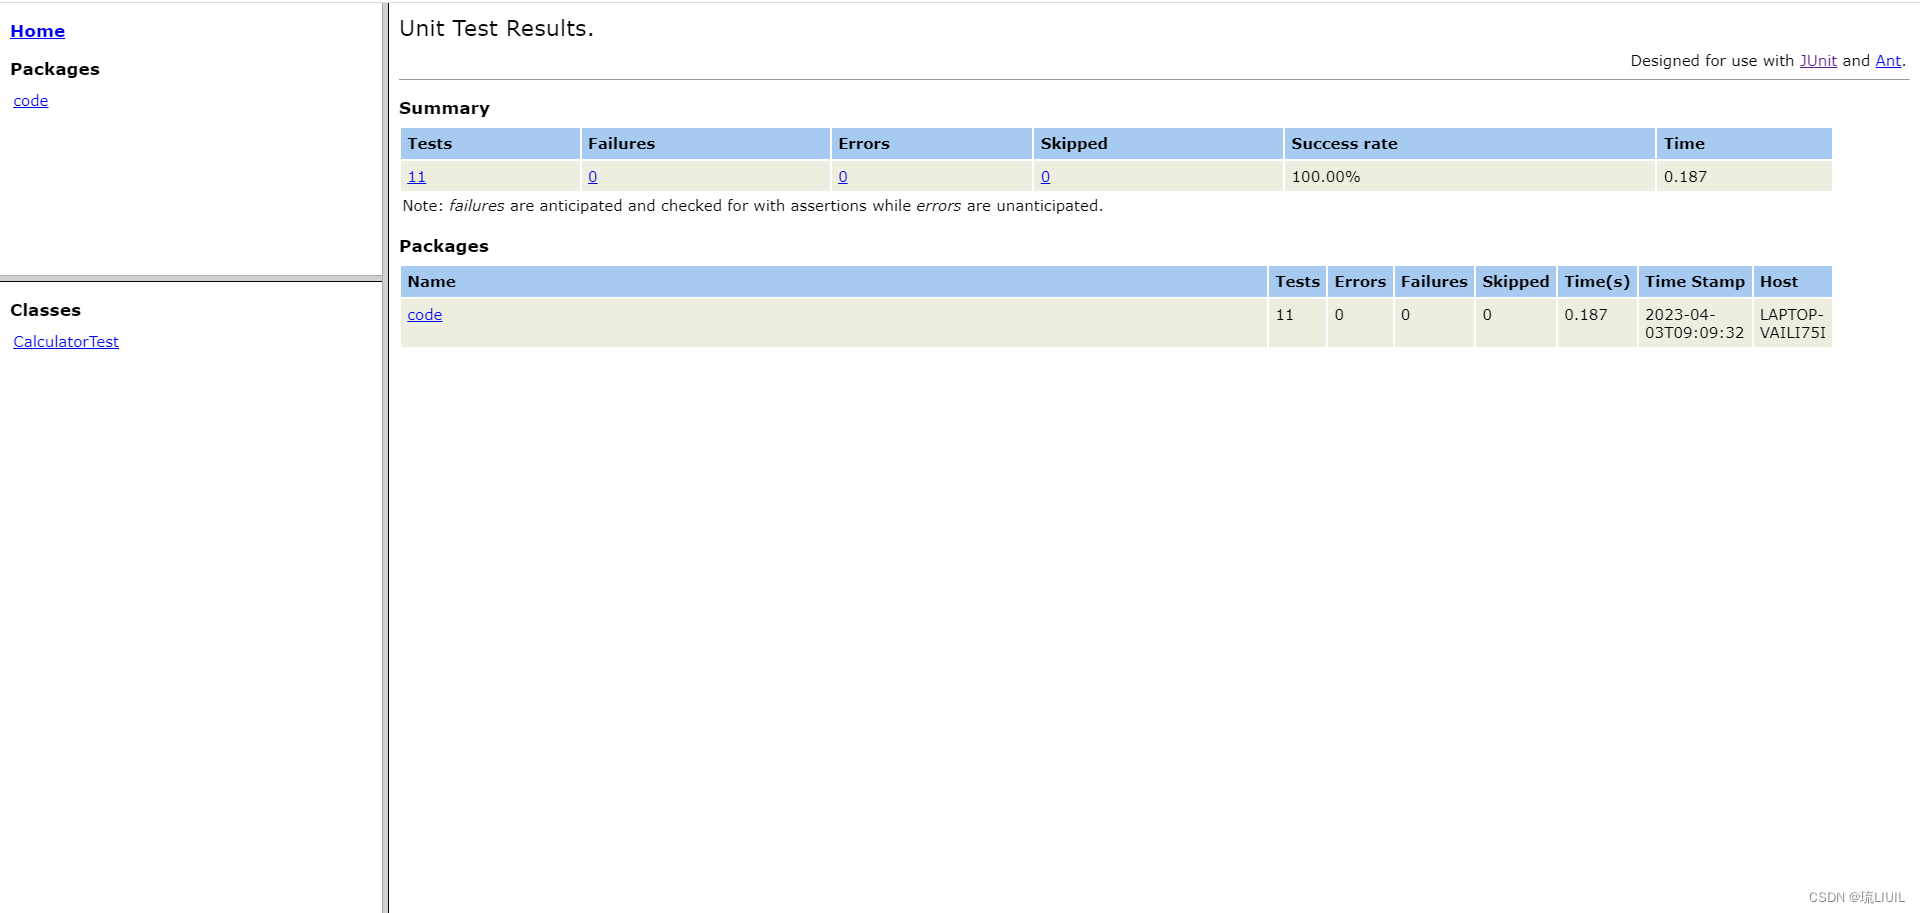The image size is (1920, 913).
Task: Click the Errors column header in Summary table
Action: 931,143
